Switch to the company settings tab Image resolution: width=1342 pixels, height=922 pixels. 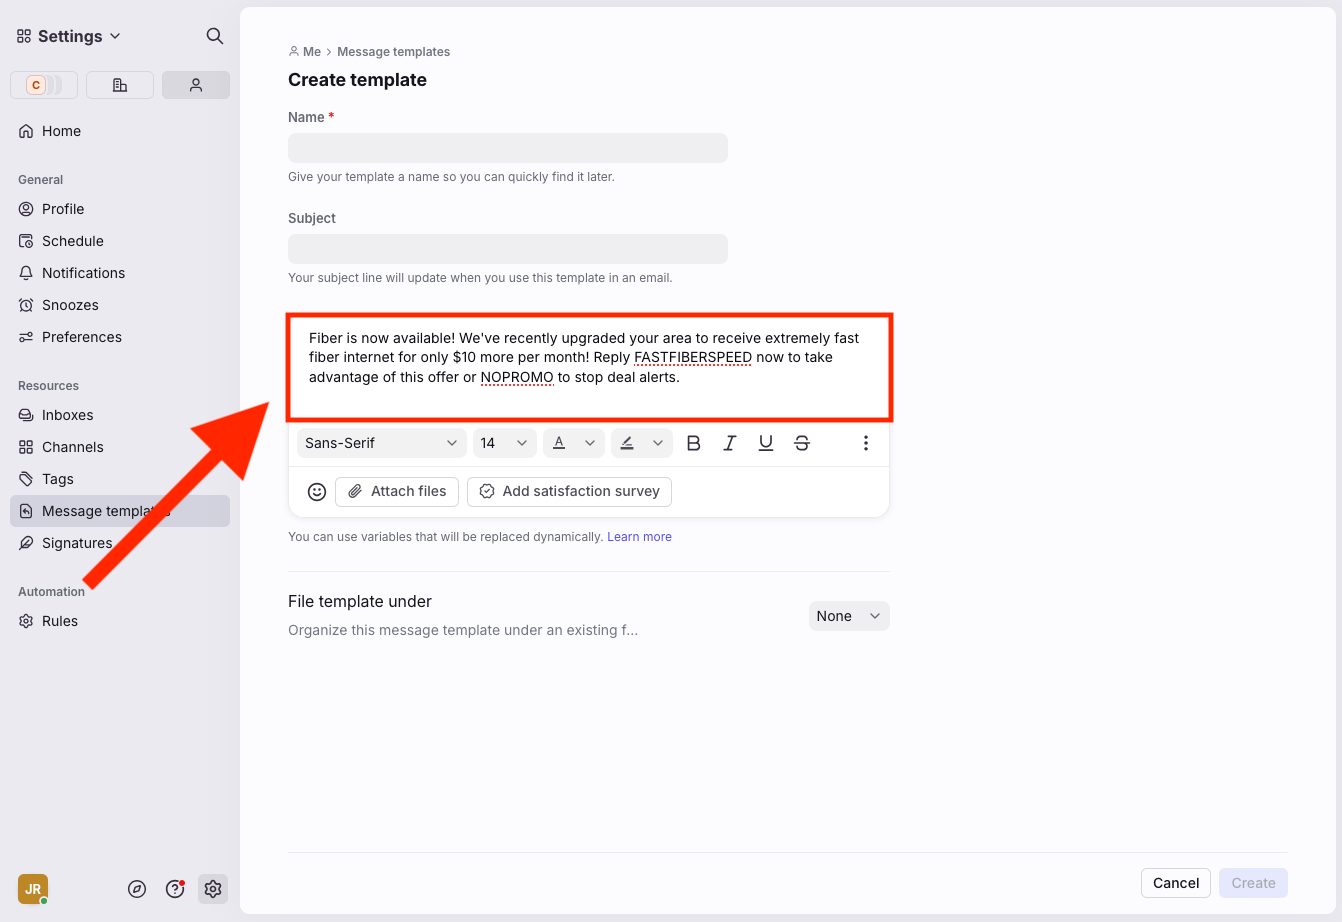pyautogui.click(x=120, y=85)
